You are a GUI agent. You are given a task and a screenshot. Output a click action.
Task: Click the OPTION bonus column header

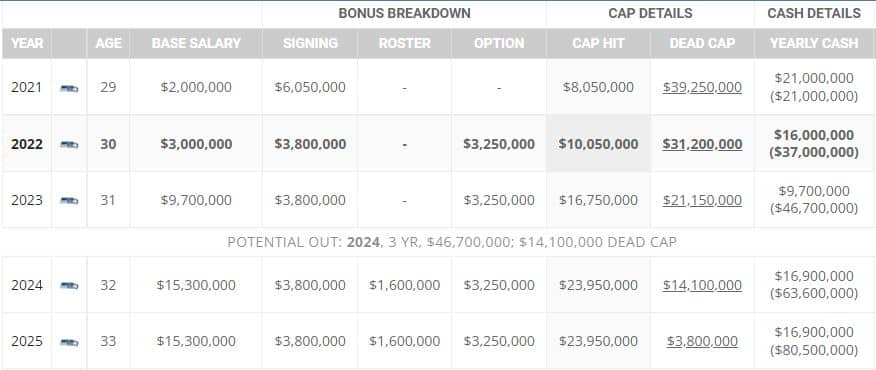[499, 43]
